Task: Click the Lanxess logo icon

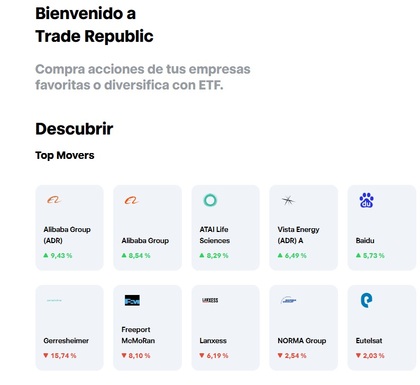Action: 210,300
